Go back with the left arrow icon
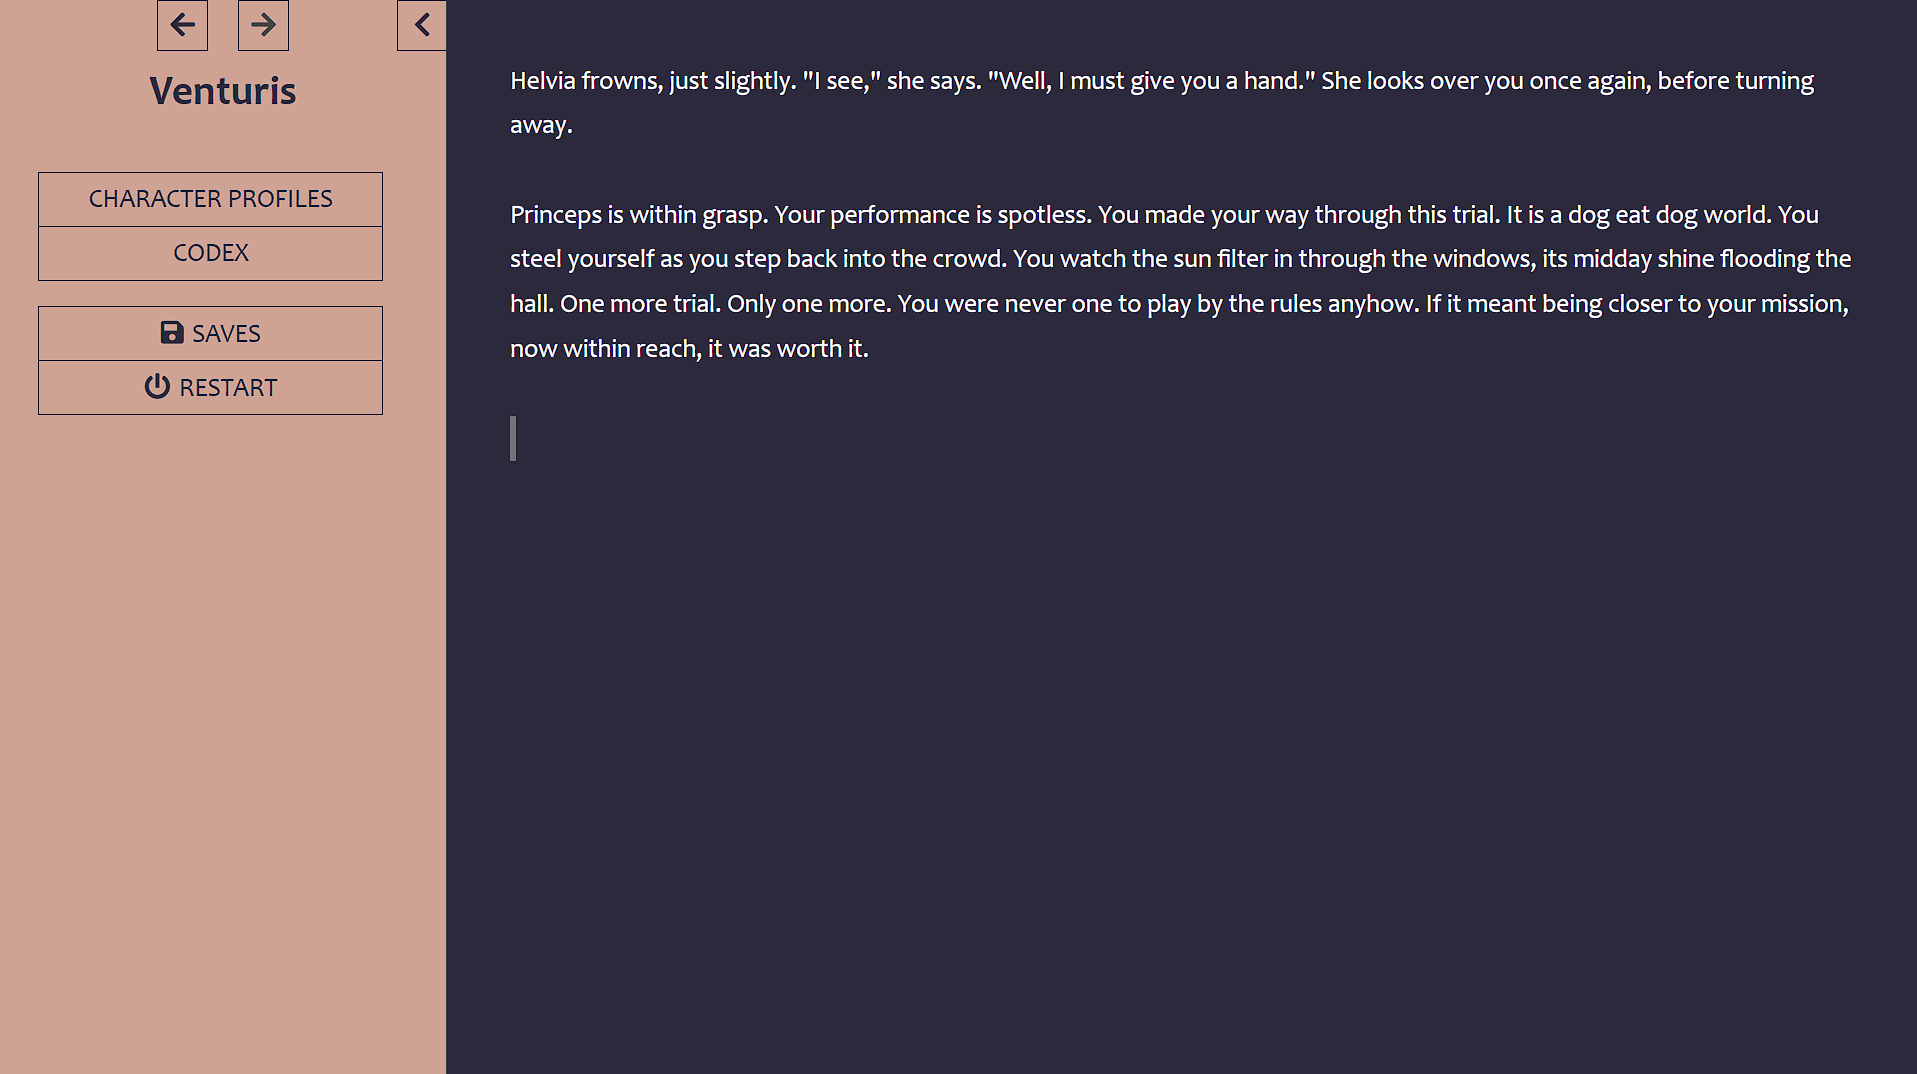The image size is (1917, 1074). (182, 25)
